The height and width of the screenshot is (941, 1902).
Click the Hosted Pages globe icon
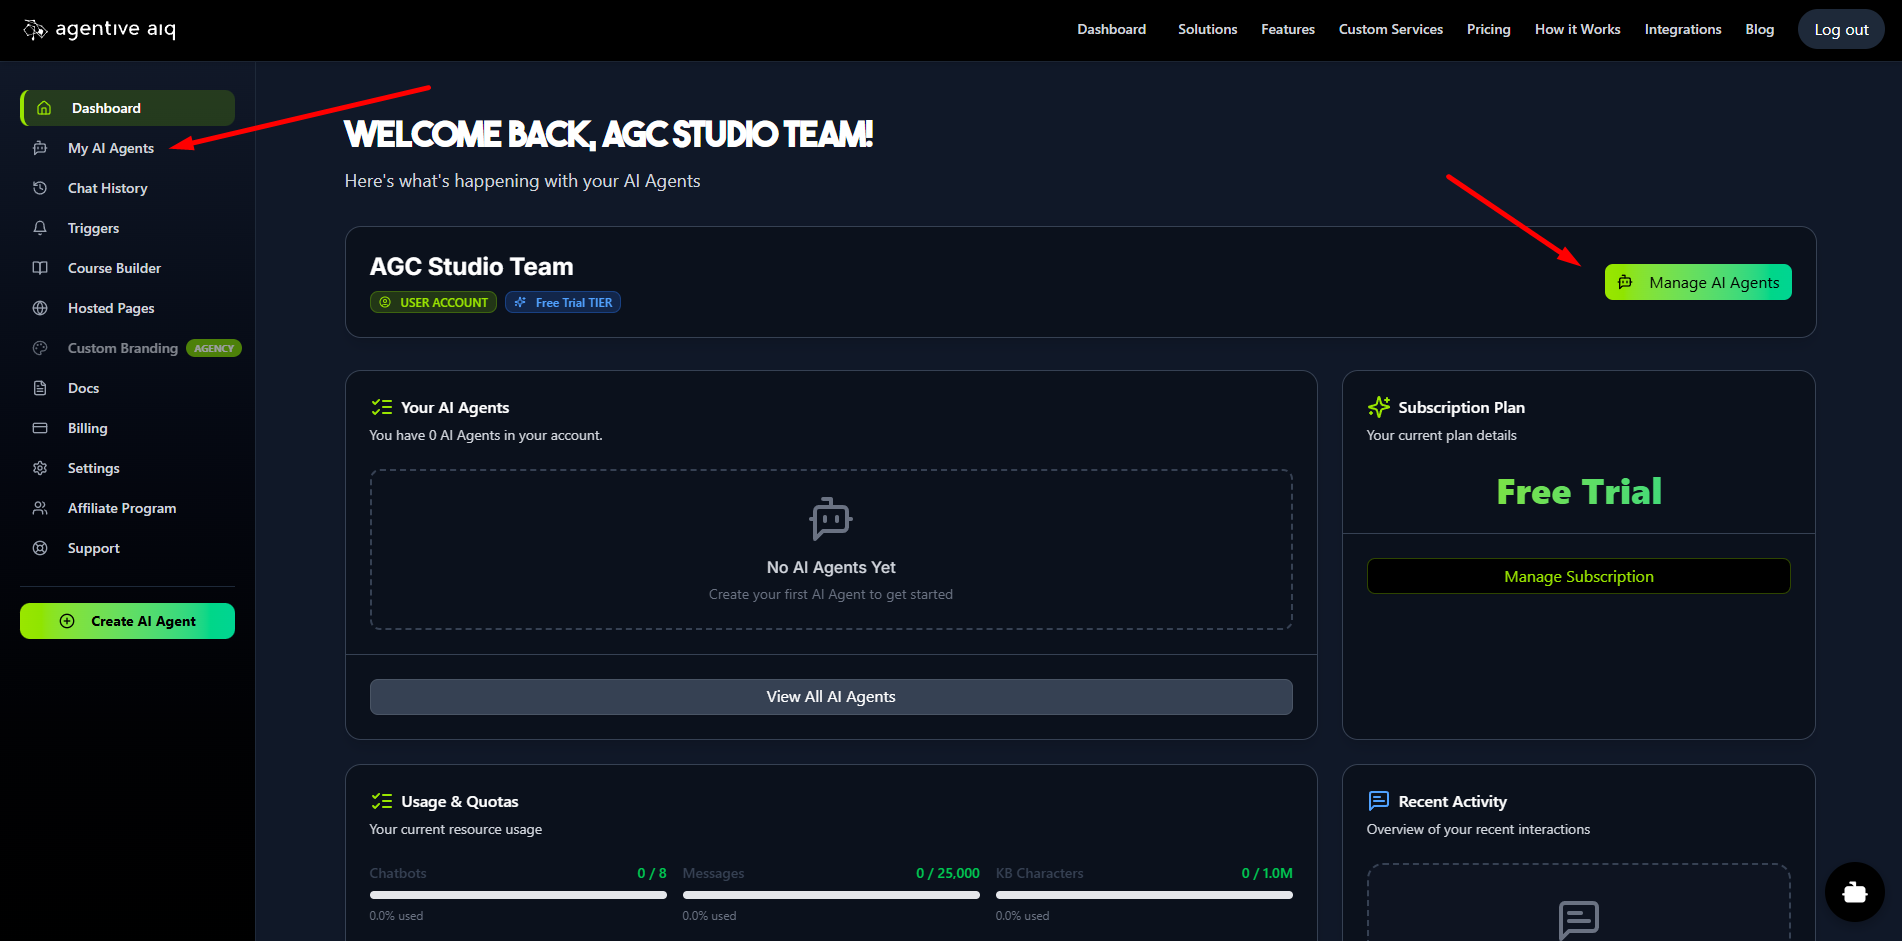click(x=40, y=308)
